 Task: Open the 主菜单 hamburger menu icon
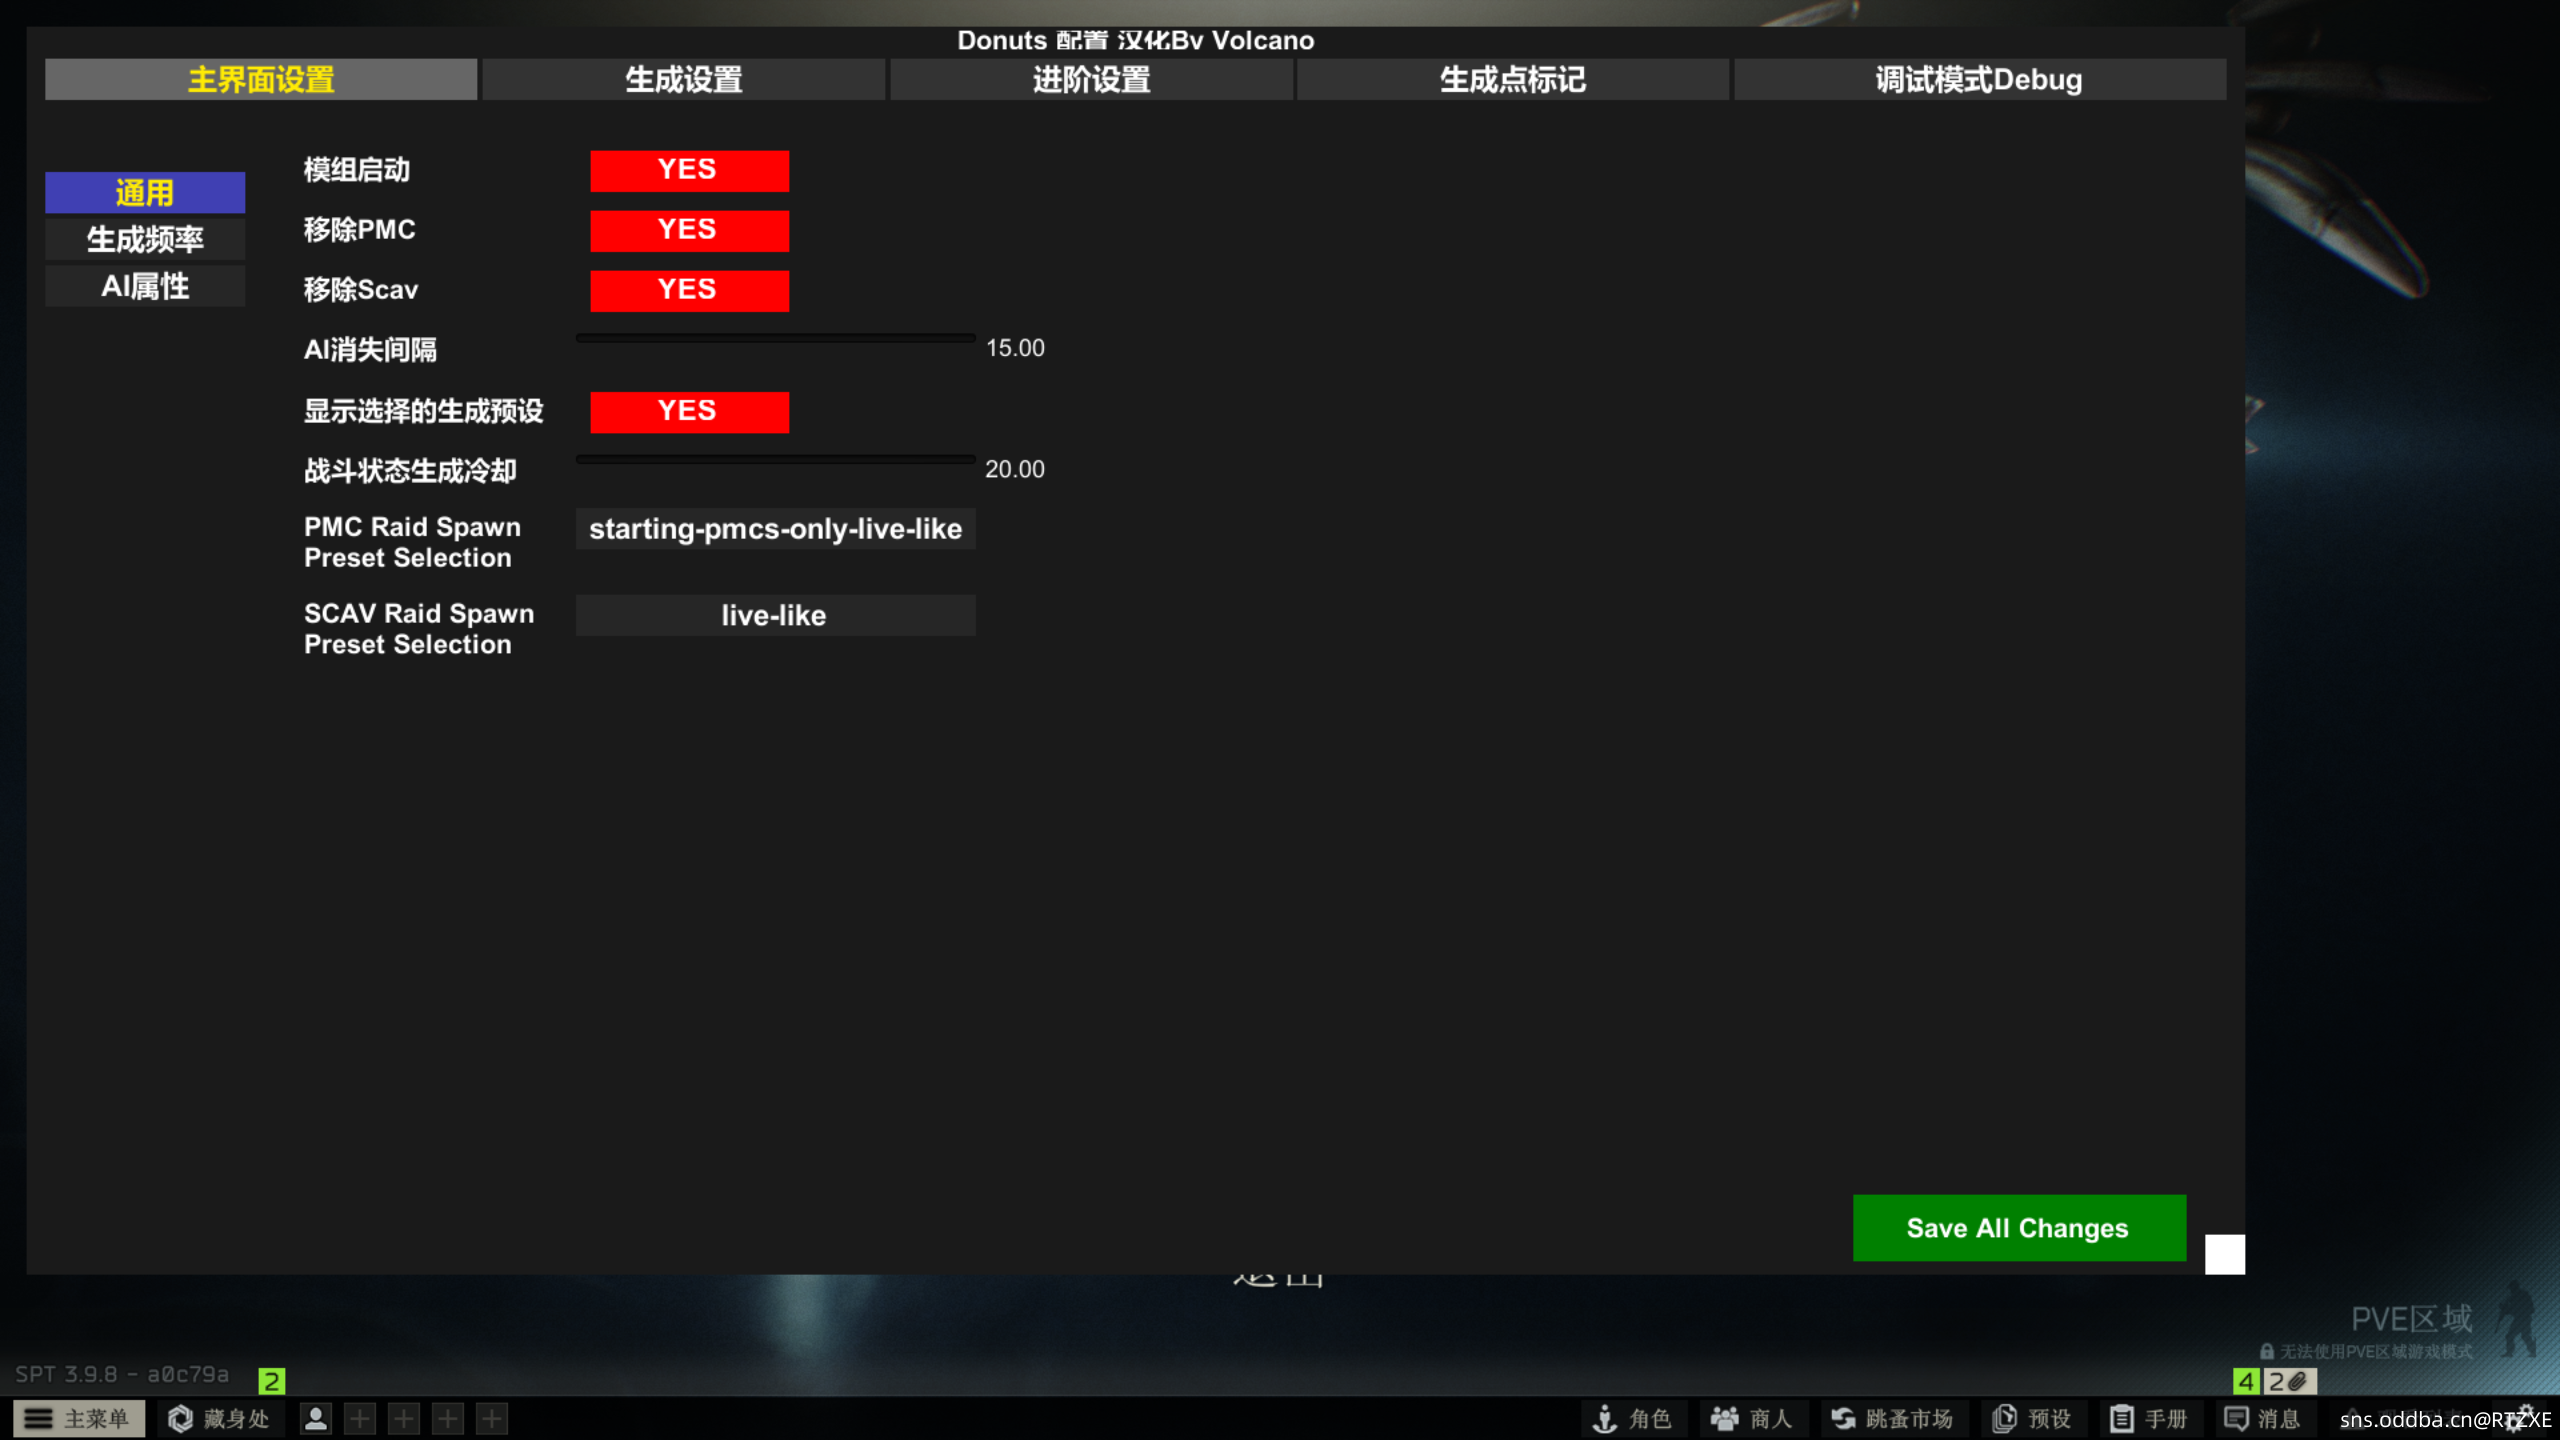coord(38,1418)
